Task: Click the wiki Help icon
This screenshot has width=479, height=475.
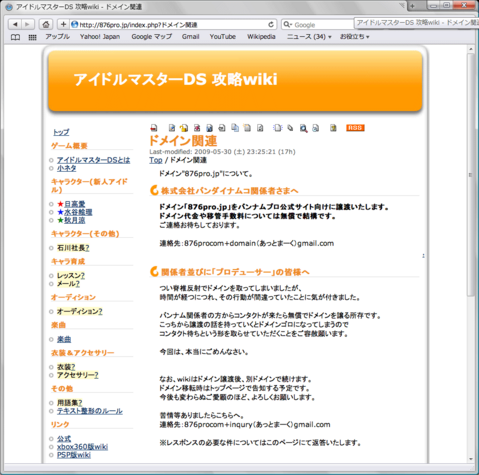Action: click(x=333, y=128)
